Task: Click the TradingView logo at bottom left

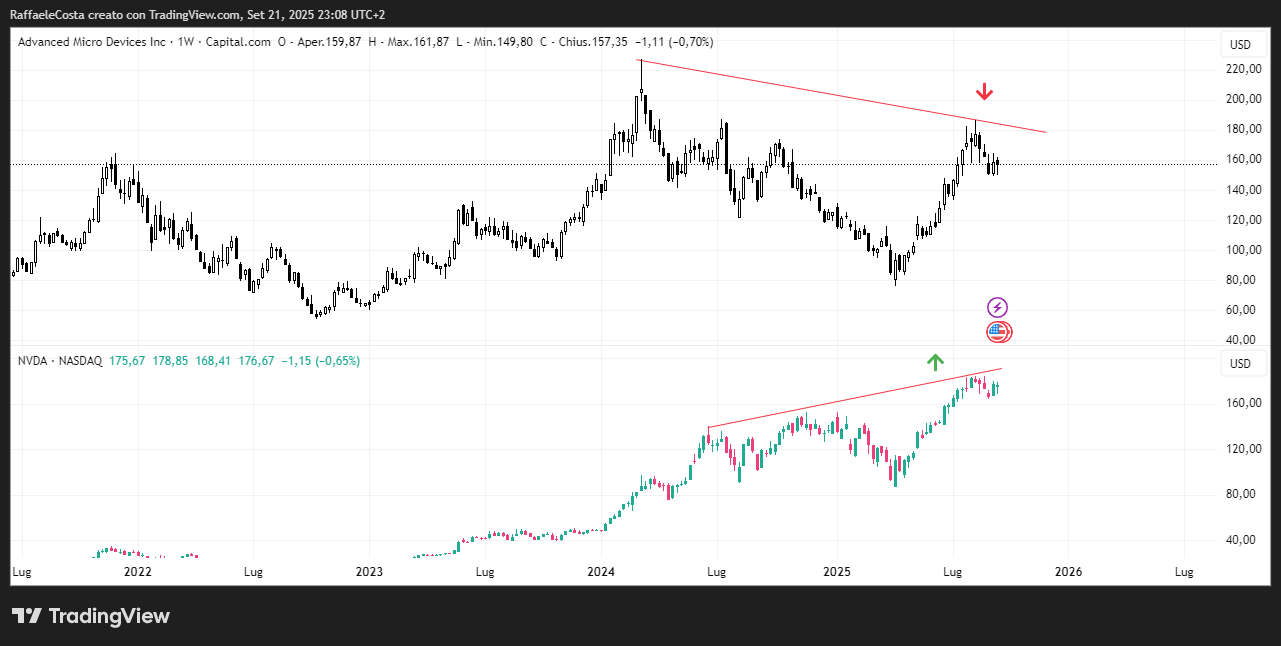Action: (x=91, y=616)
